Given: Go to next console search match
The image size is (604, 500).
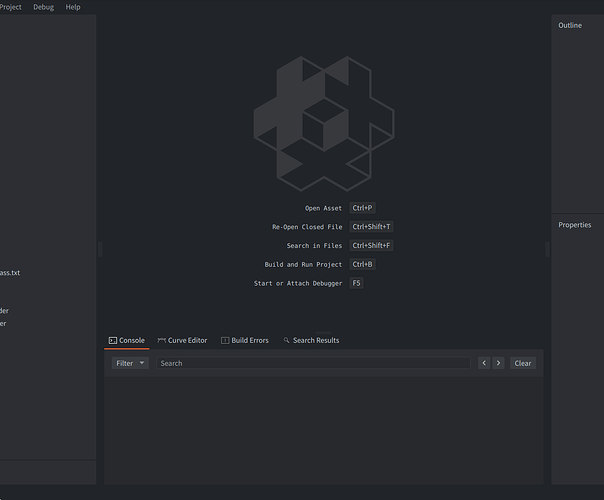Looking at the screenshot, I should (498, 363).
